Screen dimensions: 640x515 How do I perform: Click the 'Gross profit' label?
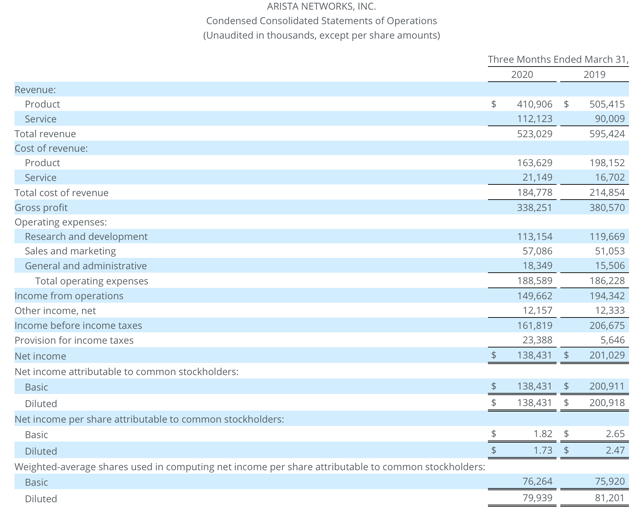point(41,207)
